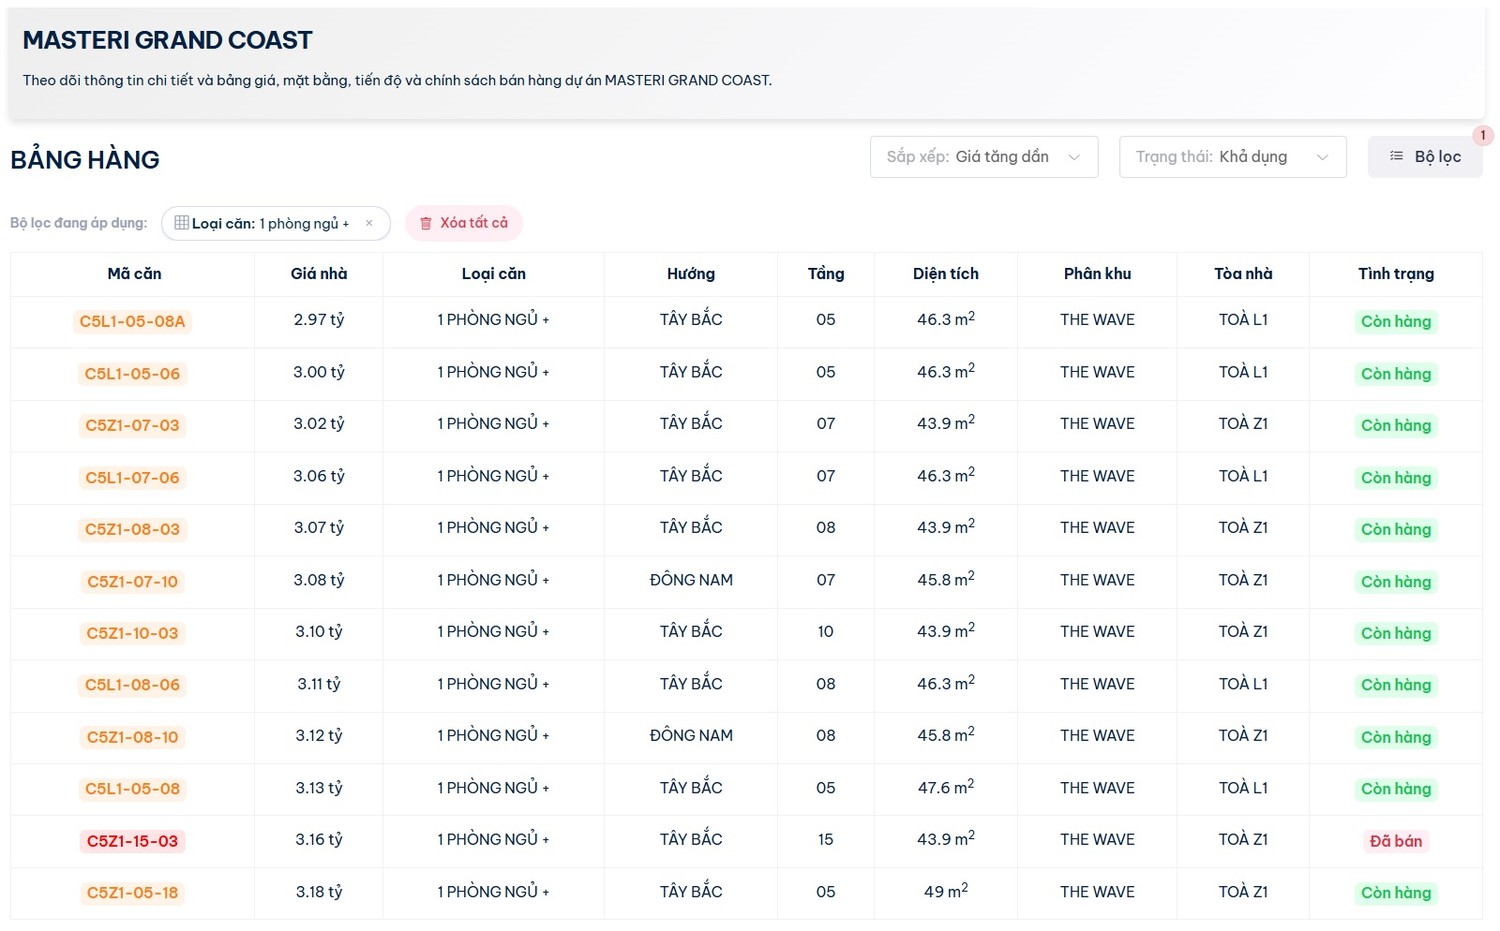Remove the Loại căn filter chip with x
Viewport: 1500px width, 931px height.
(x=369, y=223)
